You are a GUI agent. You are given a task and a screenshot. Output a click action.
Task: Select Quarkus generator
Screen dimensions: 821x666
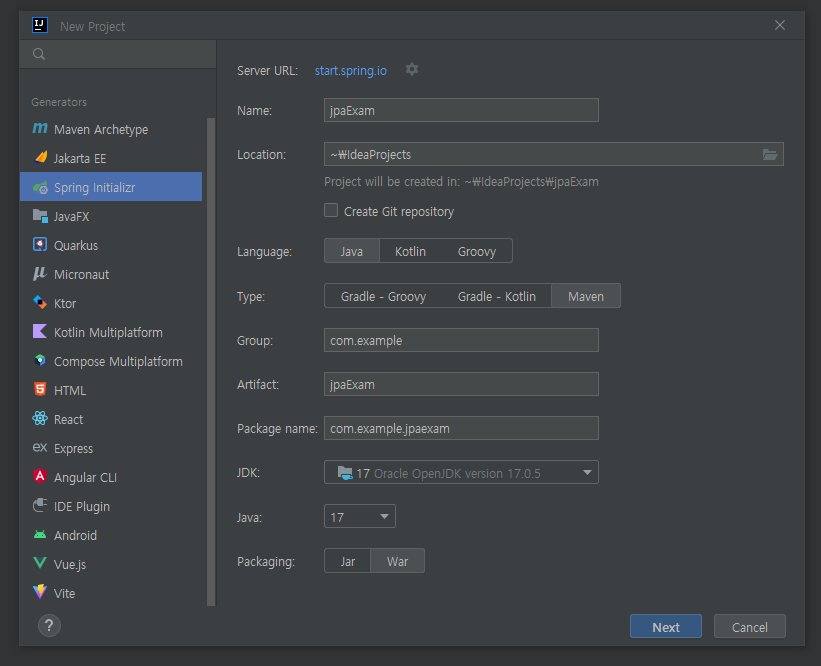111,245
